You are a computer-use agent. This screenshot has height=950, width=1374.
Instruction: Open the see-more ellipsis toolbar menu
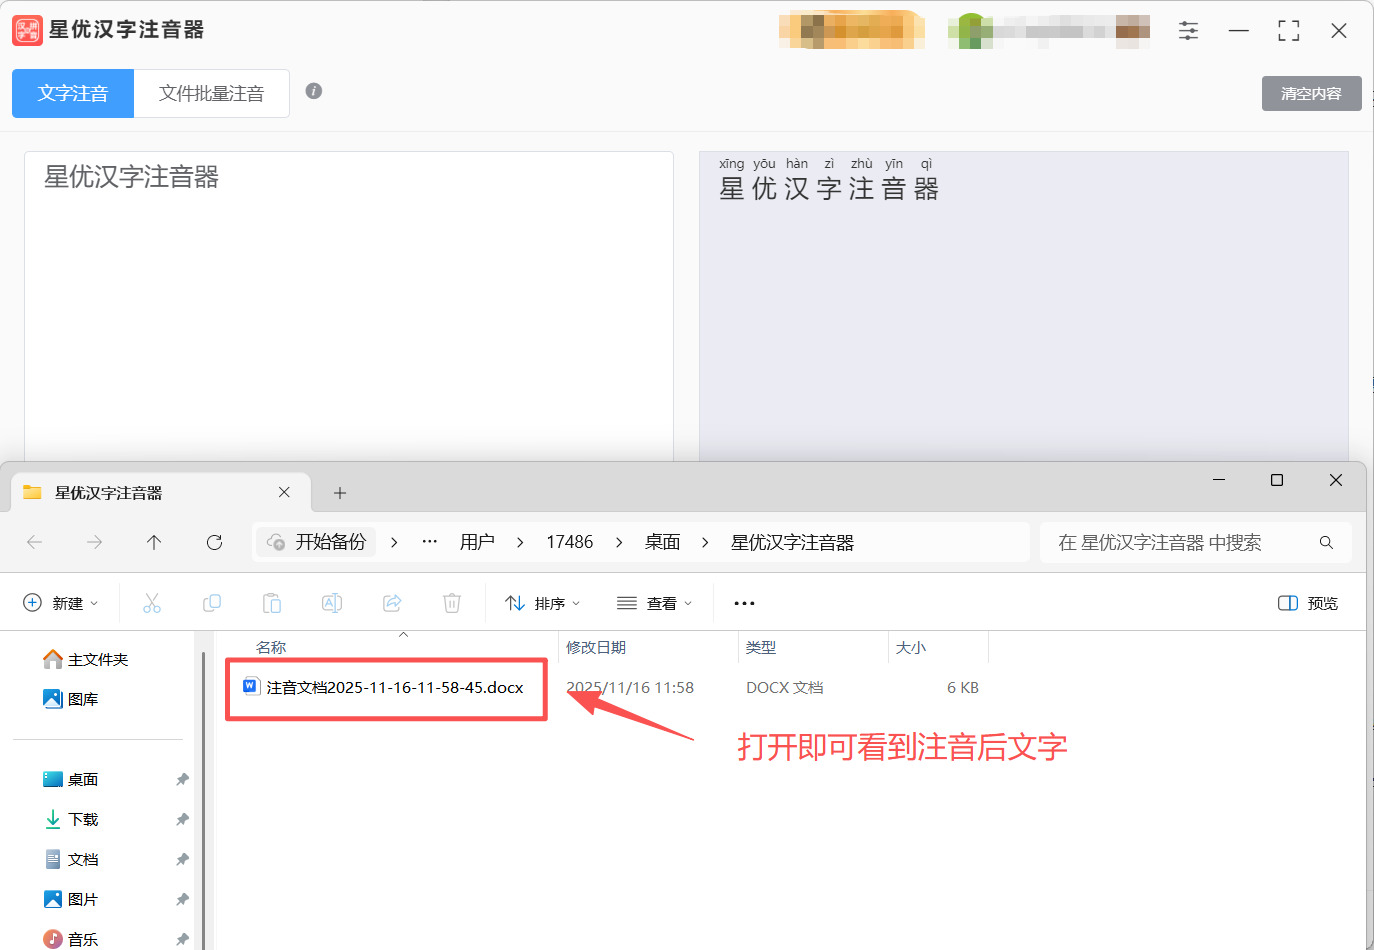(743, 603)
